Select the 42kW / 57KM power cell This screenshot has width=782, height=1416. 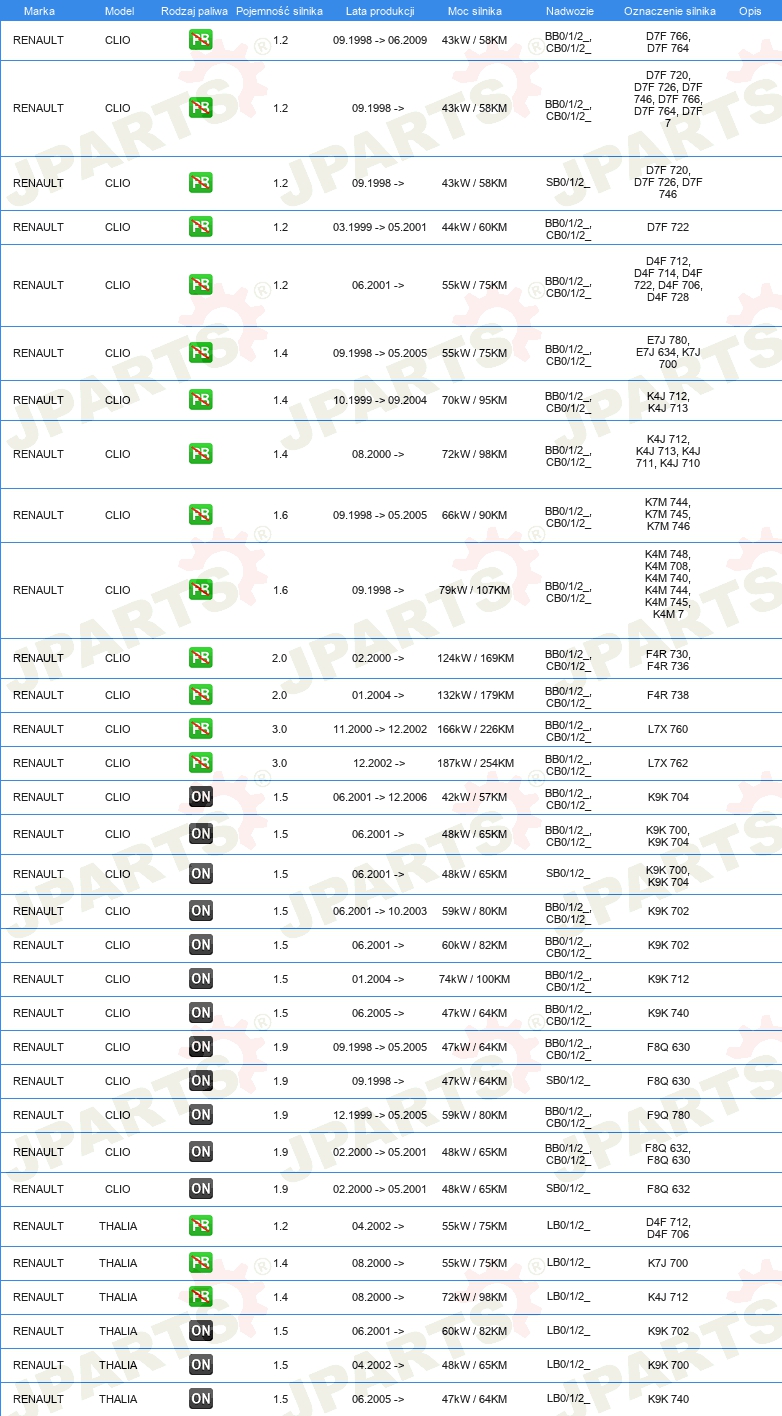click(474, 797)
